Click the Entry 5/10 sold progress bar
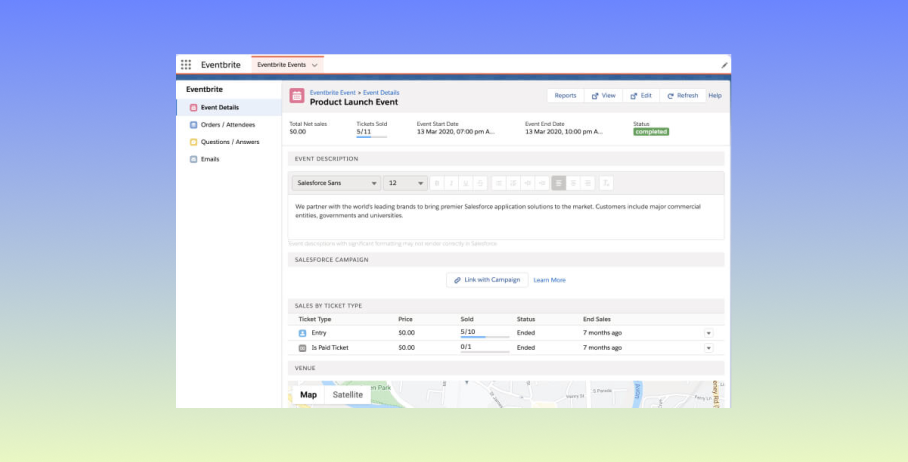This screenshot has width=908, height=462. pyautogui.click(x=485, y=337)
